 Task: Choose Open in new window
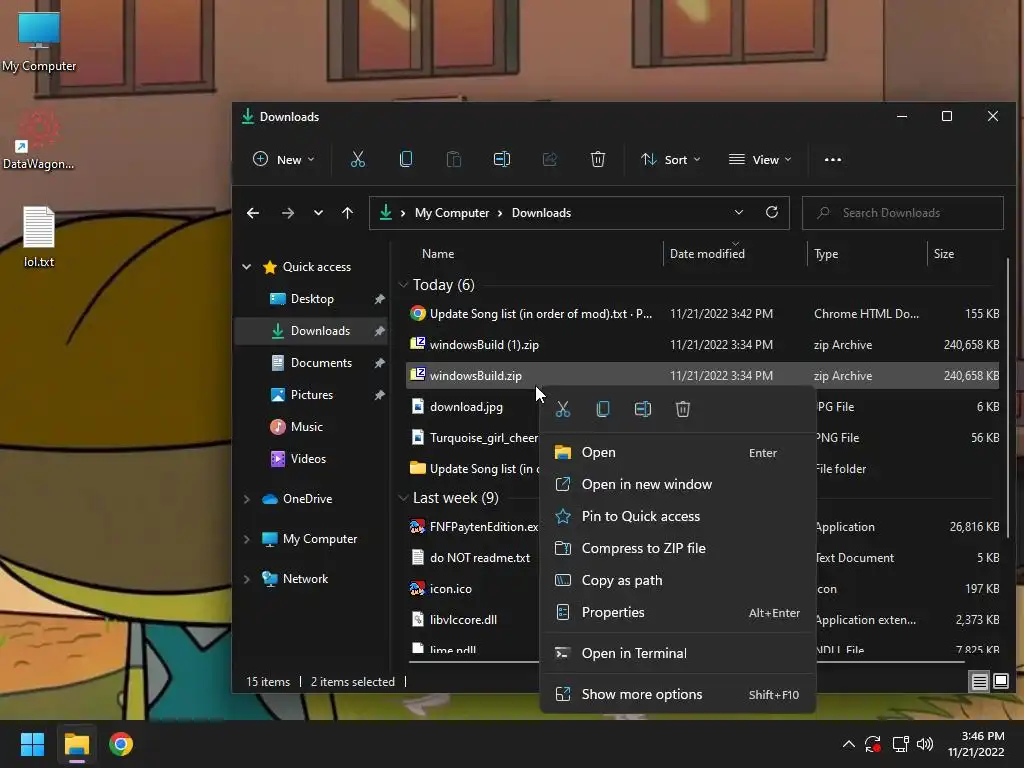coord(678,485)
